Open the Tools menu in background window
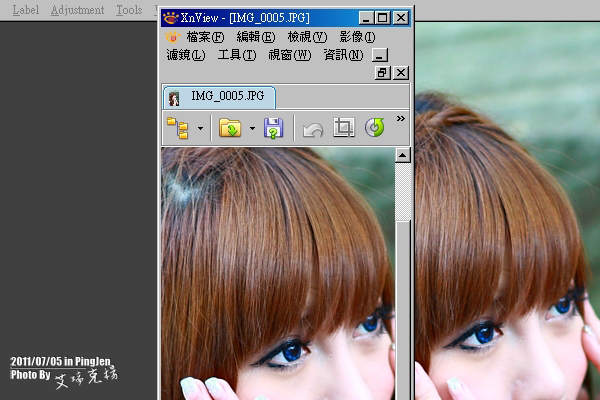Screen dimensions: 600x400 [x=129, y=10]
